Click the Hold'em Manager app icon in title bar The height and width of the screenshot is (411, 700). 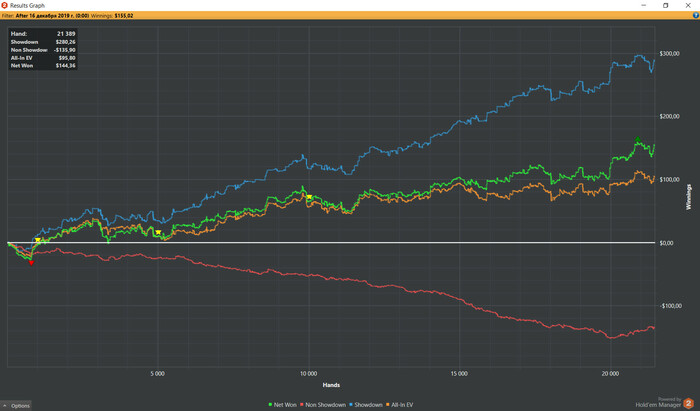tap(4, 5)
